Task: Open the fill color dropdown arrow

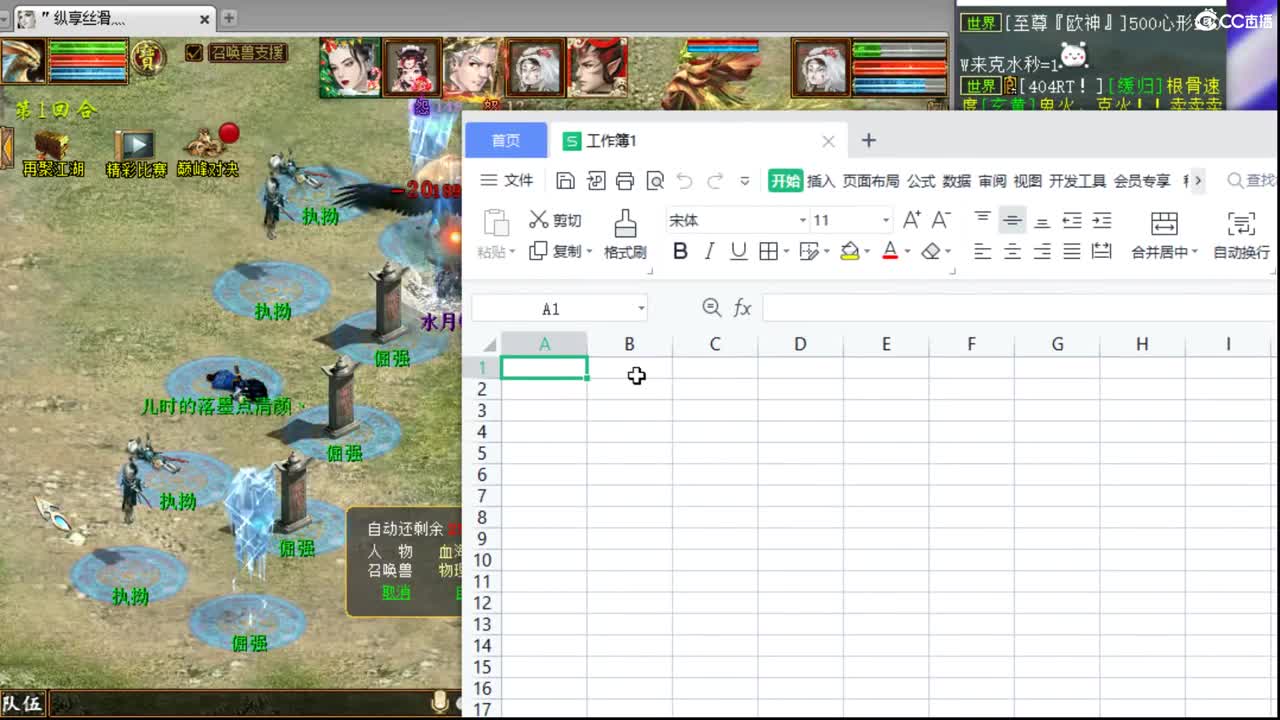Action: 867,252
